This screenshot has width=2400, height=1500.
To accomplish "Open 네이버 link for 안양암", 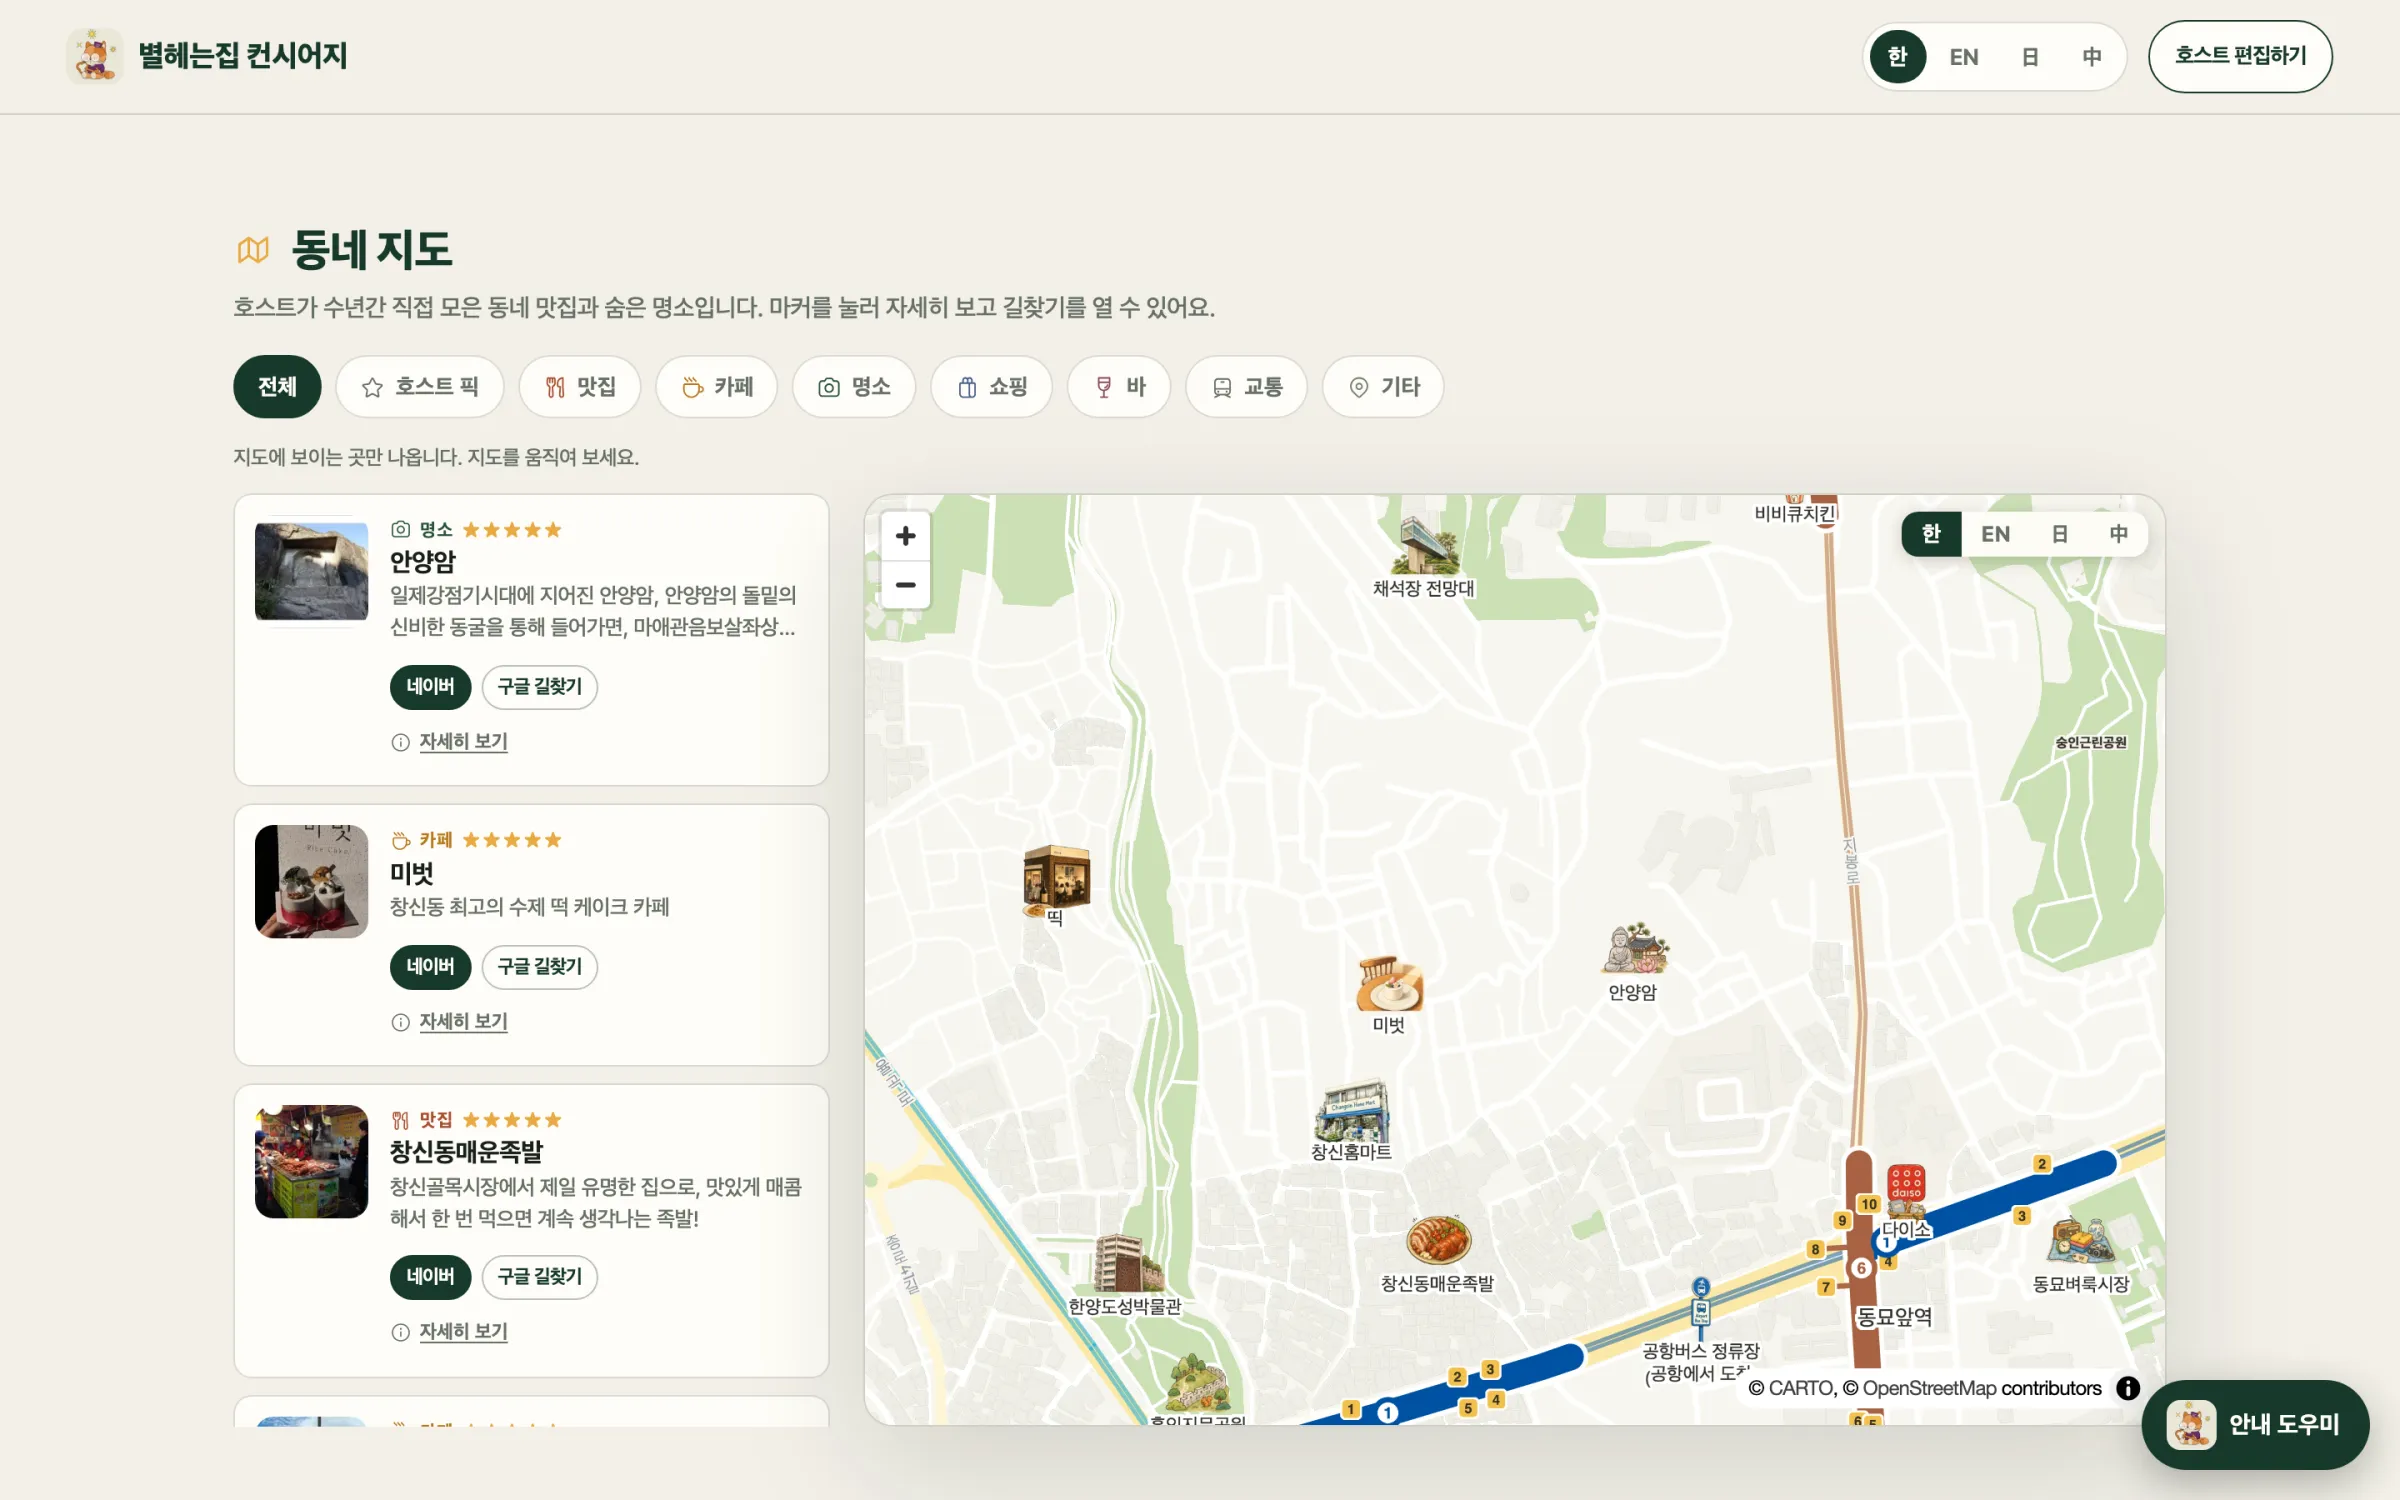I will (430, 687).
